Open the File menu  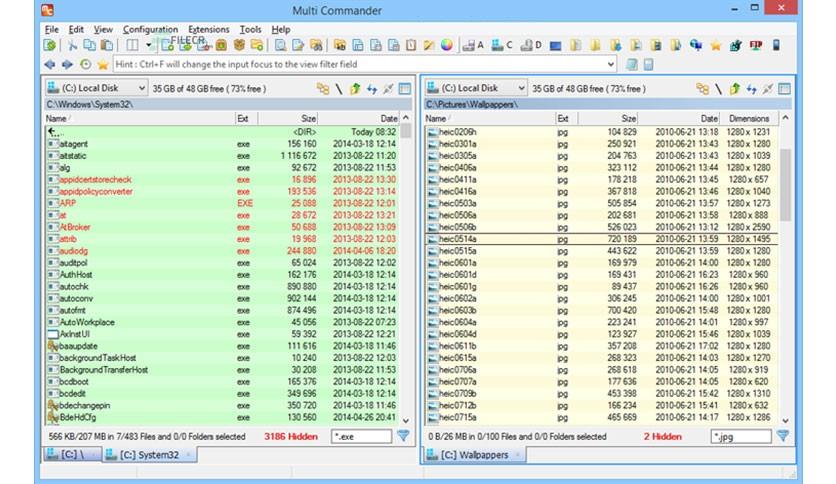pyautogui.click(x=52, y=29)
